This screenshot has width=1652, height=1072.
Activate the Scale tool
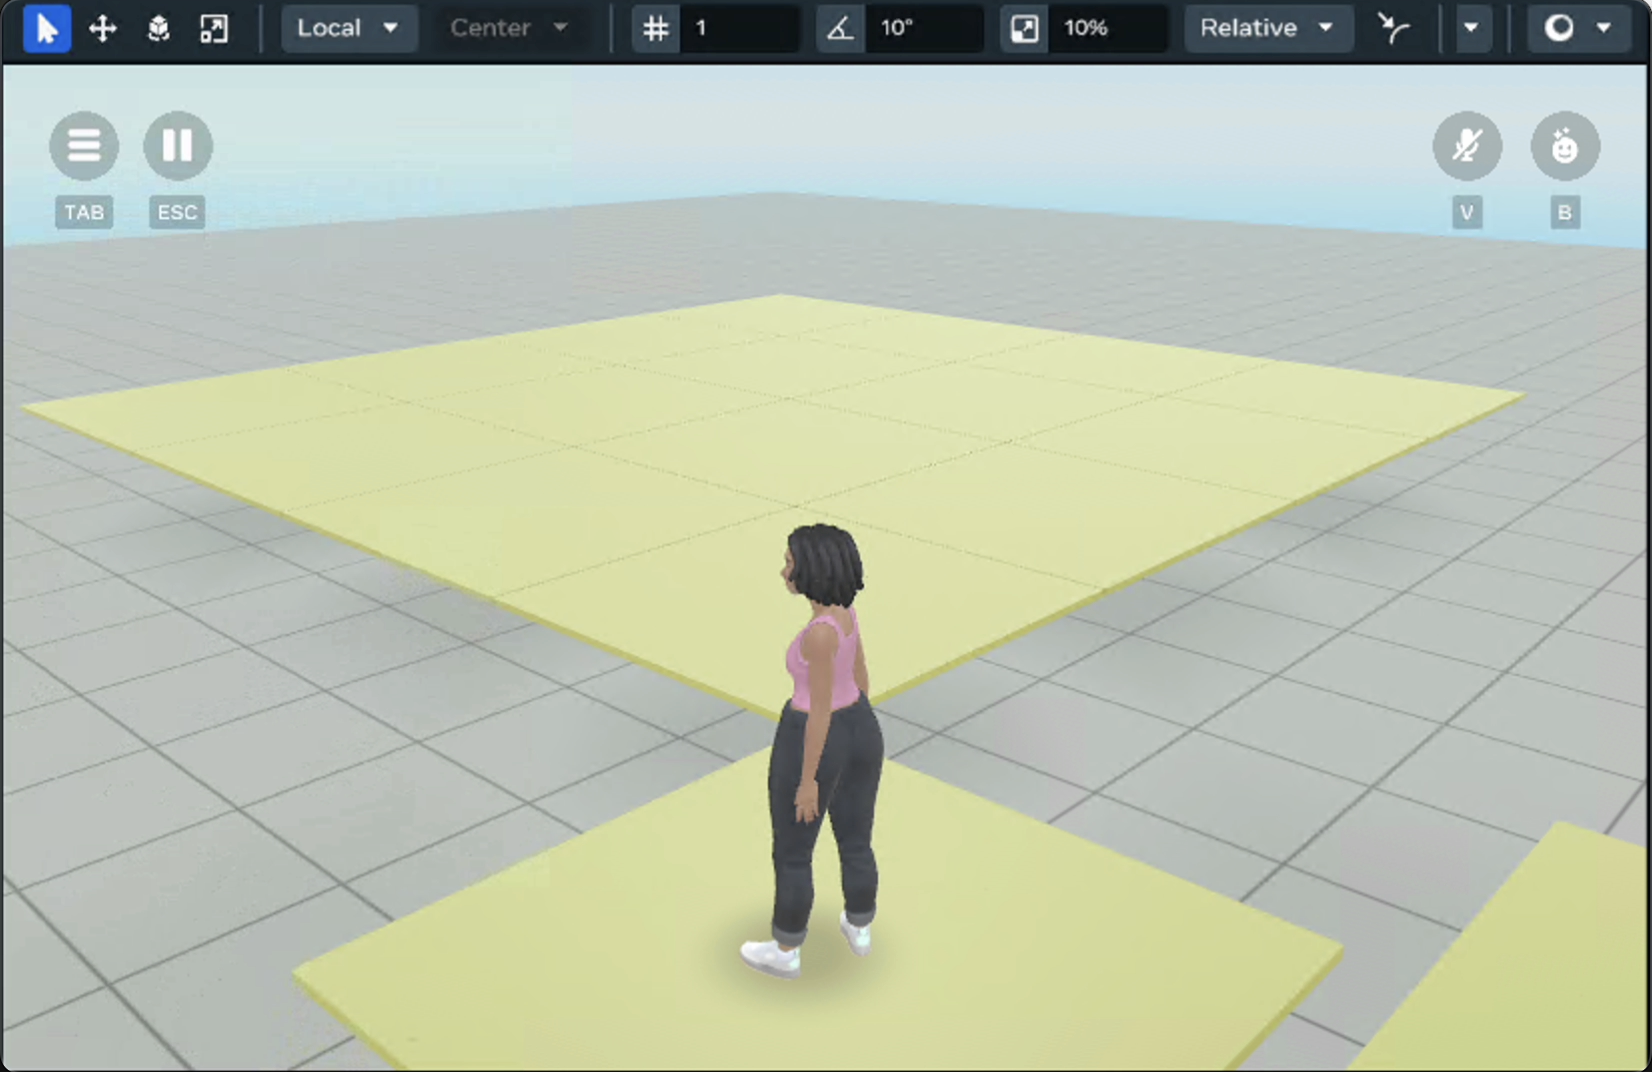coord(214,28)
